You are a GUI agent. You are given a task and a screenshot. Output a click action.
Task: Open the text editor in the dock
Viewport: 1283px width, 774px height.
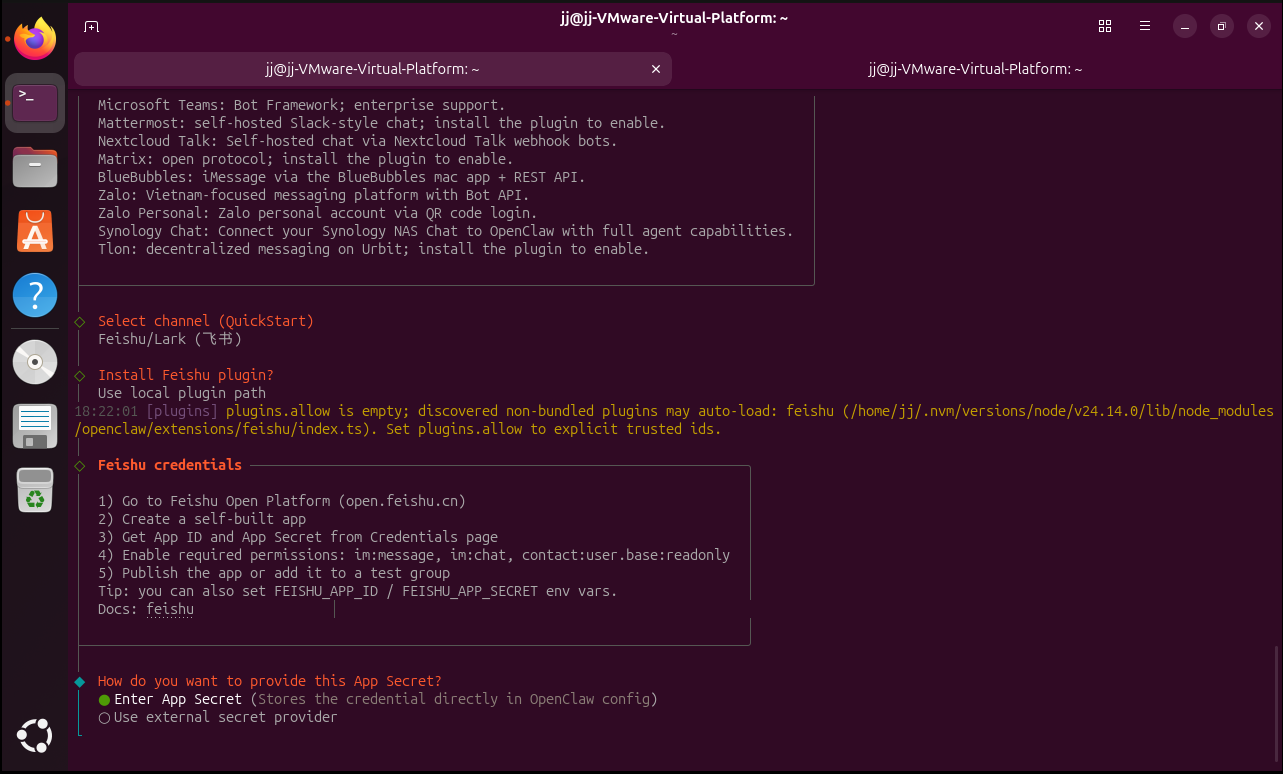(x=35, y=426)
